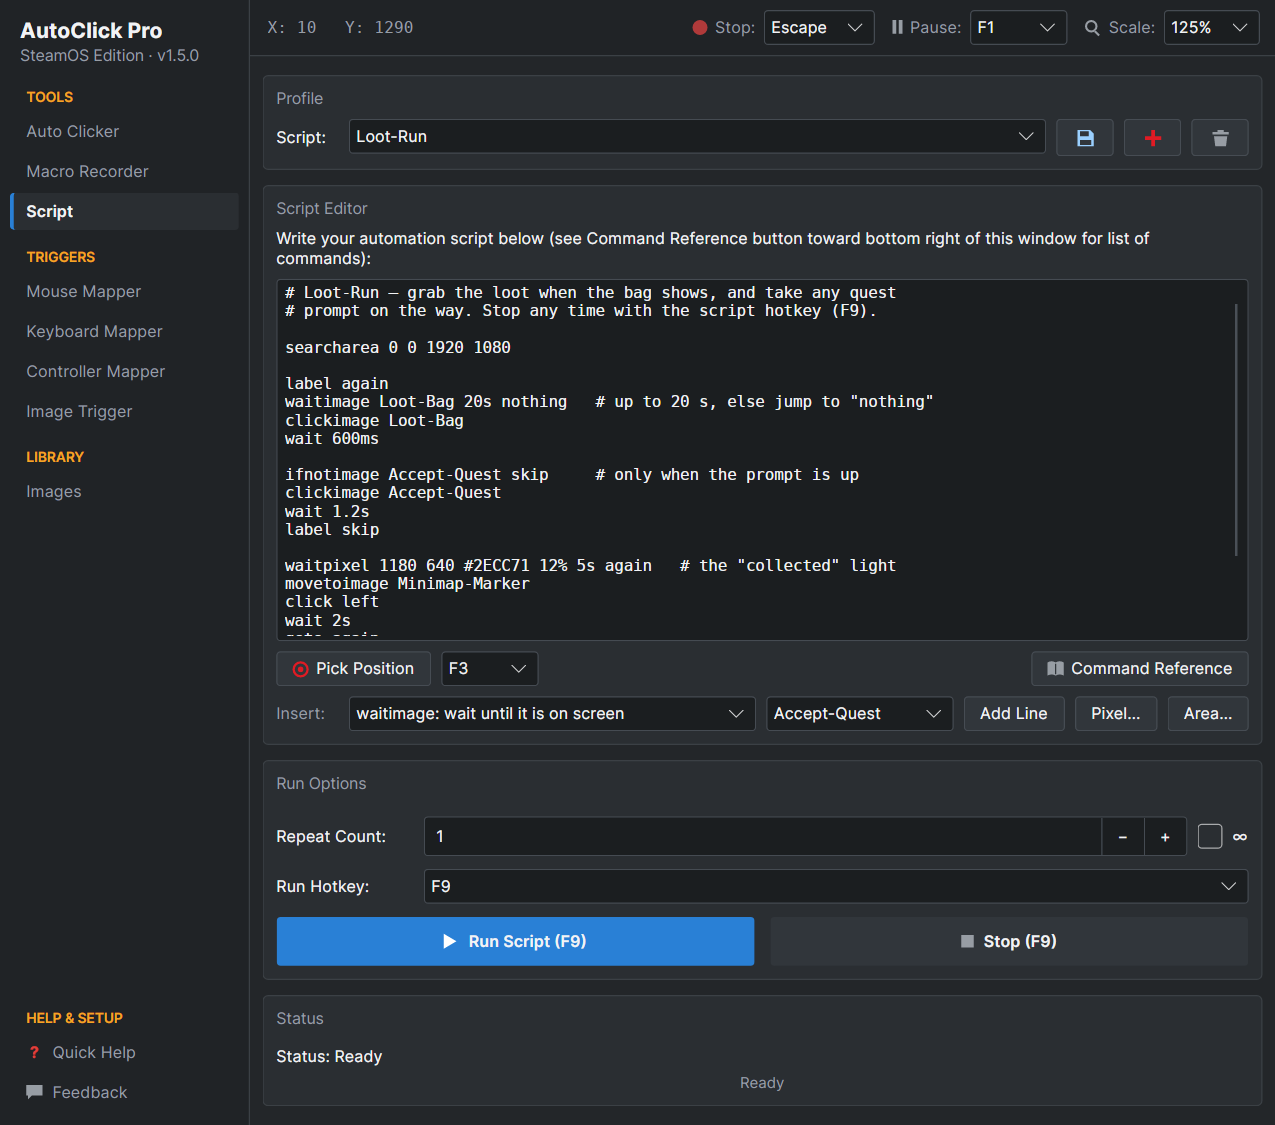This screenshot has width=1275, height=1125.
Task: Click the 'clickimage Loot-Bag' script line
Action: [x=375, y=420]
